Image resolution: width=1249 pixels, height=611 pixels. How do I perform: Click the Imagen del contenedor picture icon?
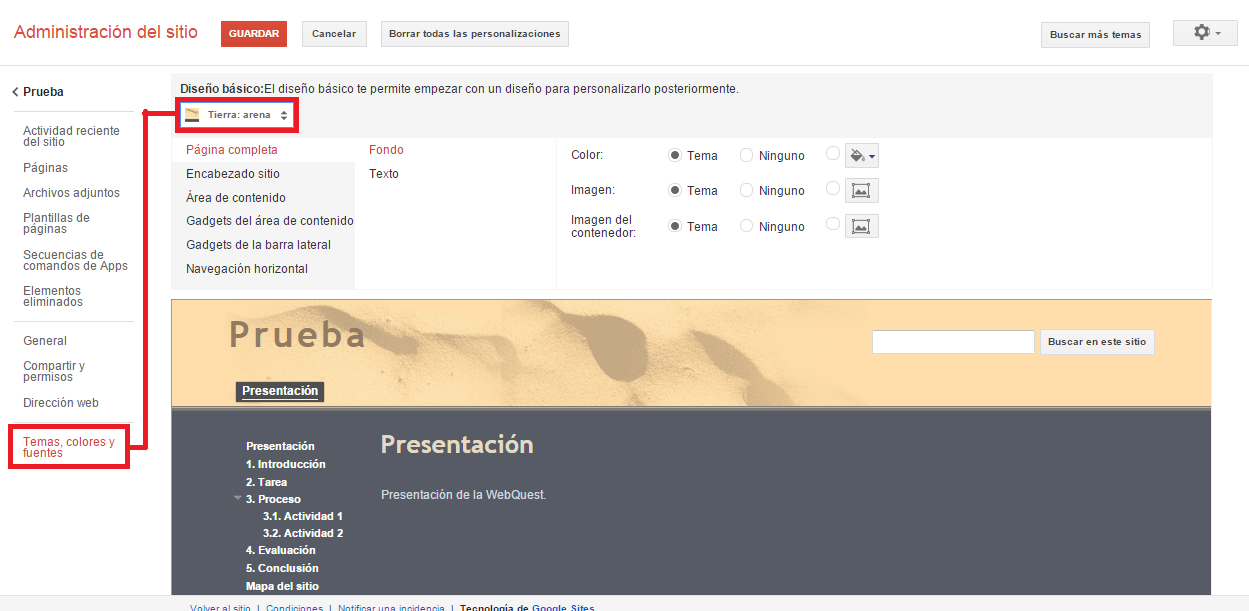pos(862,227)
